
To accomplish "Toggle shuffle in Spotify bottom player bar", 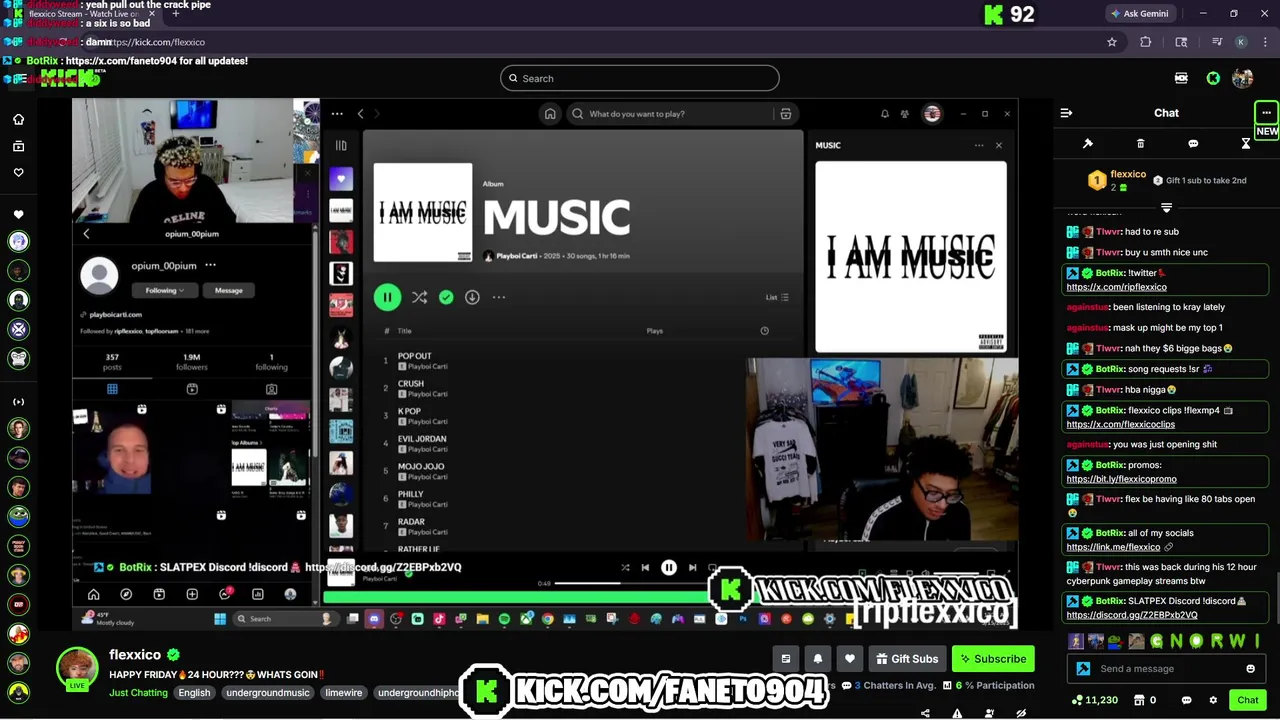I will coord(625,568).
